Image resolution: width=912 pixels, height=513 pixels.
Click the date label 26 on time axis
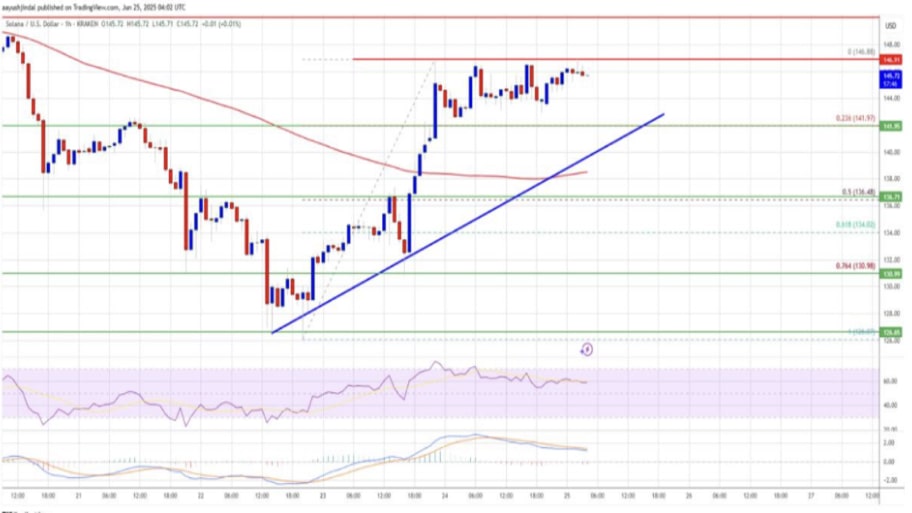[689, 496]
